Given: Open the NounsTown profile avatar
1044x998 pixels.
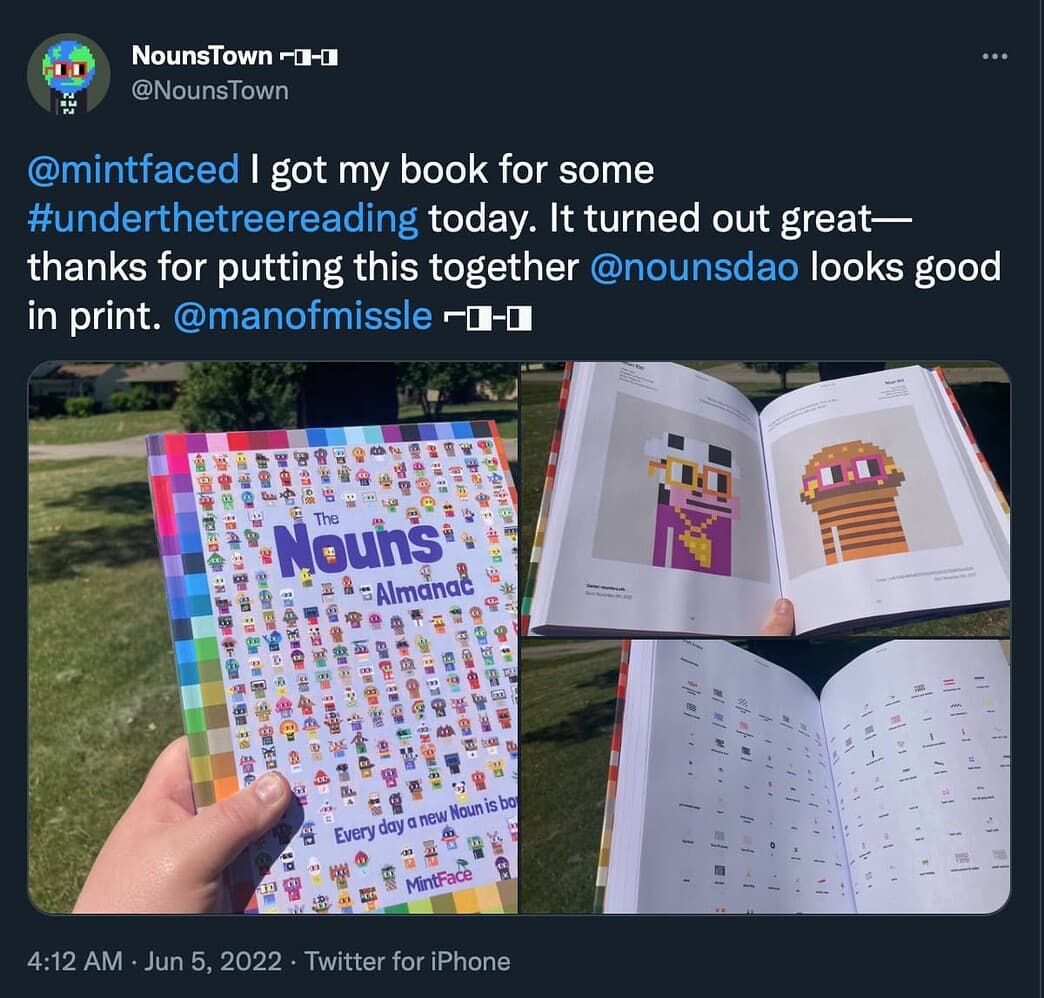Looking at the screenshot, I should click(69, 73).
